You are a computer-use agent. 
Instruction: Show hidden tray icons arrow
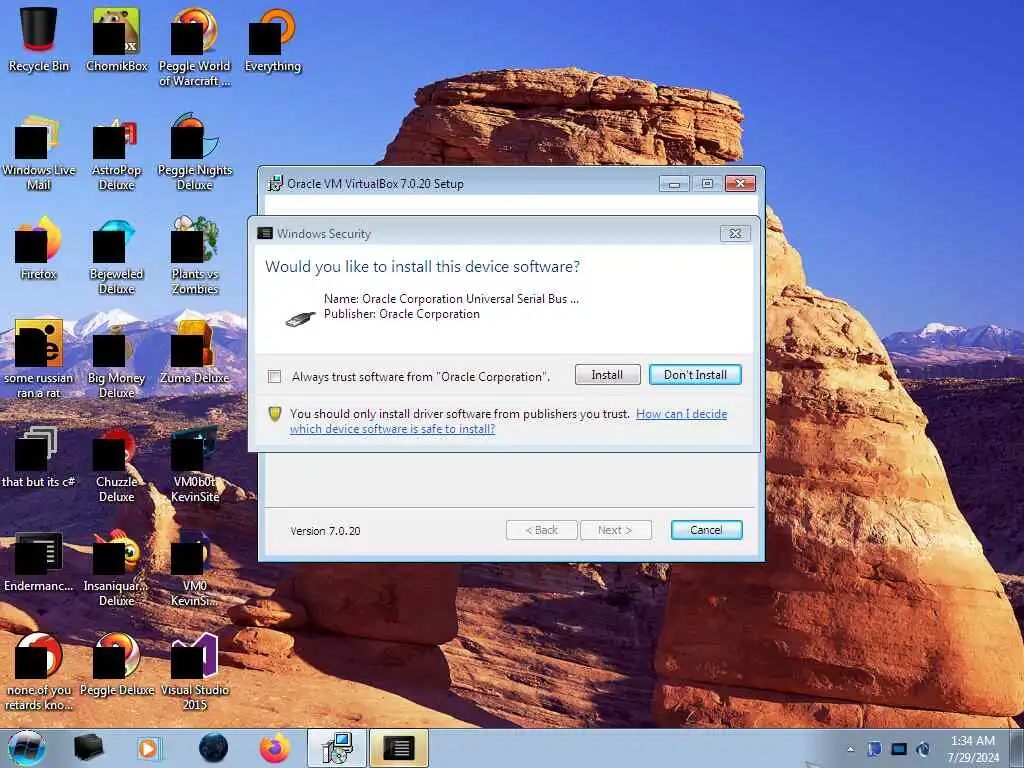tap(850, 749)
